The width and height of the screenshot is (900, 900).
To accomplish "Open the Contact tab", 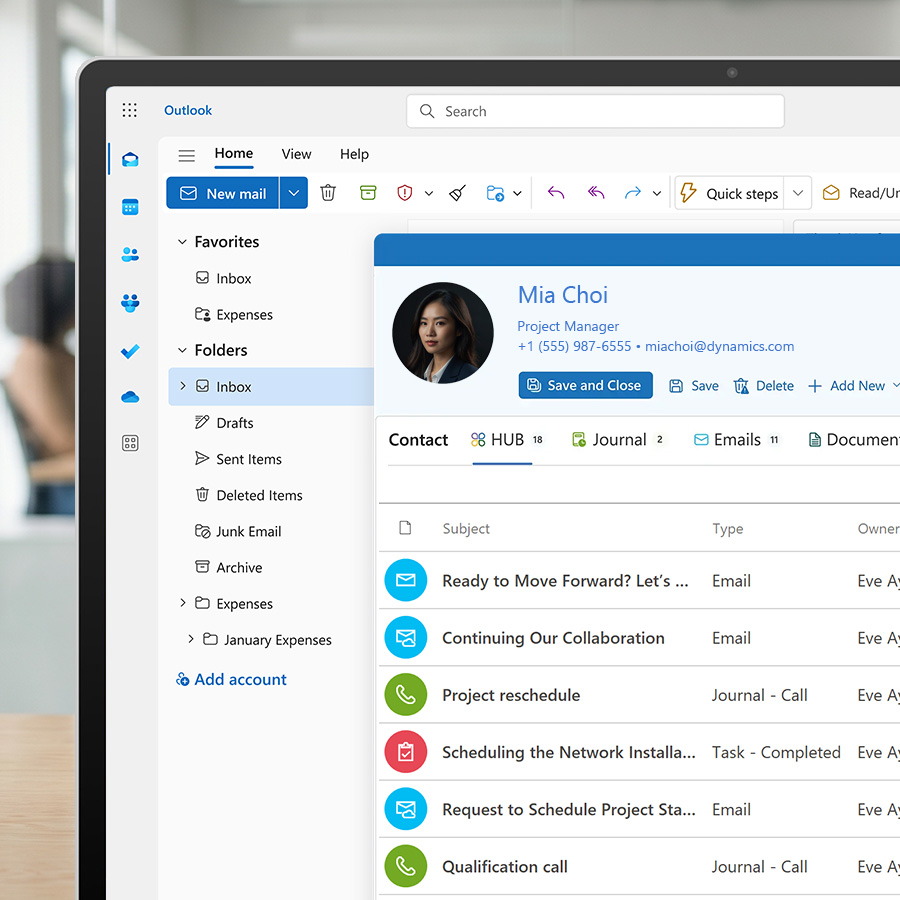I will point(418,440).
